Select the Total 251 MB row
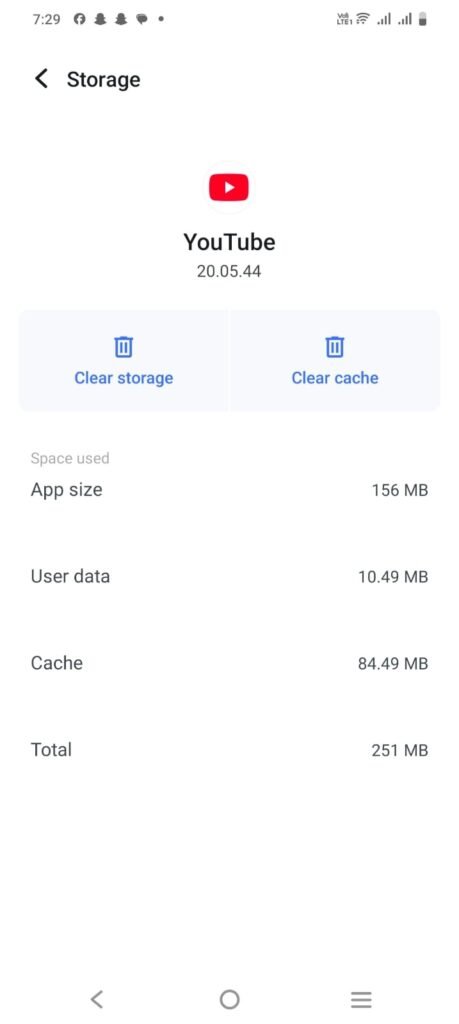The height and width of the screenshot is (1024, 459). point(229,750)
